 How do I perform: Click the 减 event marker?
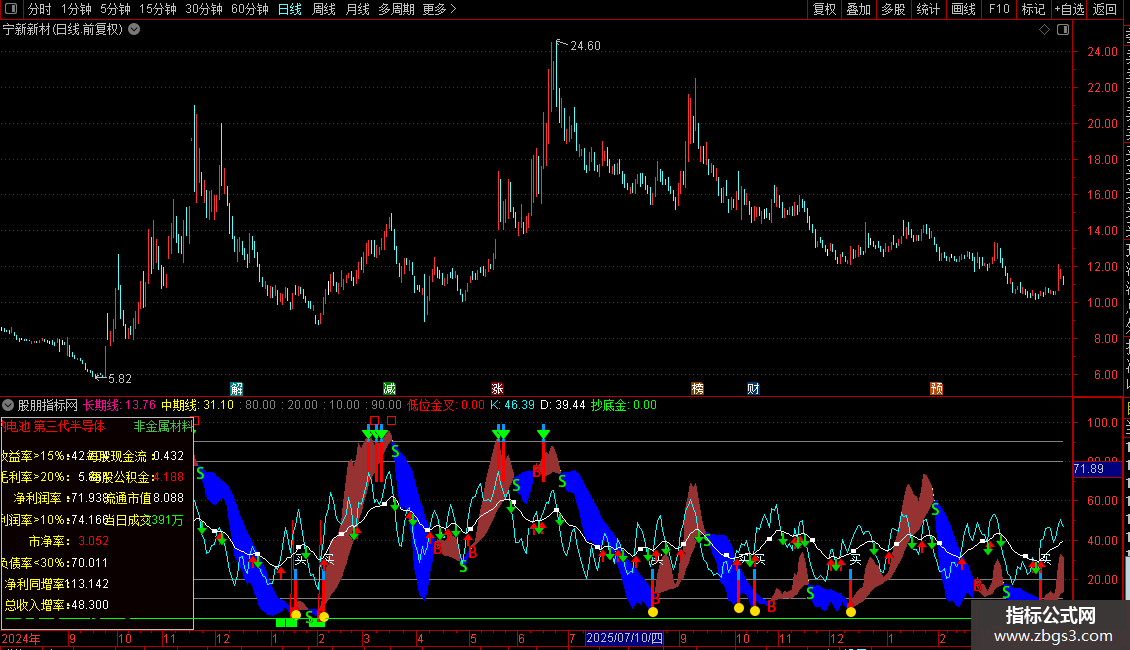point(389,388)
